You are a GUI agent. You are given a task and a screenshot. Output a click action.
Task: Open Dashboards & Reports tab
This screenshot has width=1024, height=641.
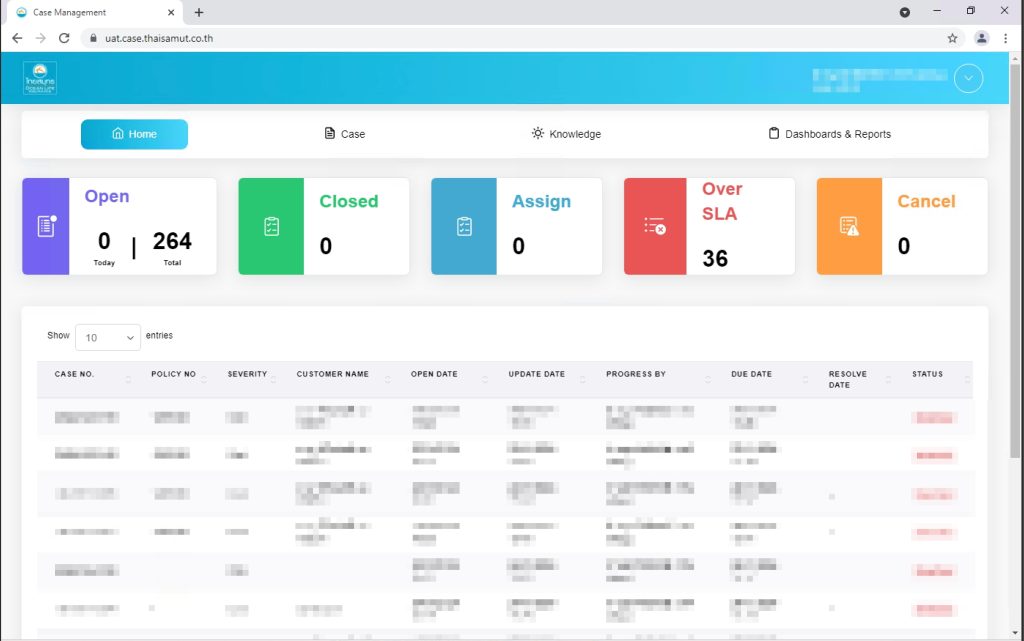coord(829,134)
